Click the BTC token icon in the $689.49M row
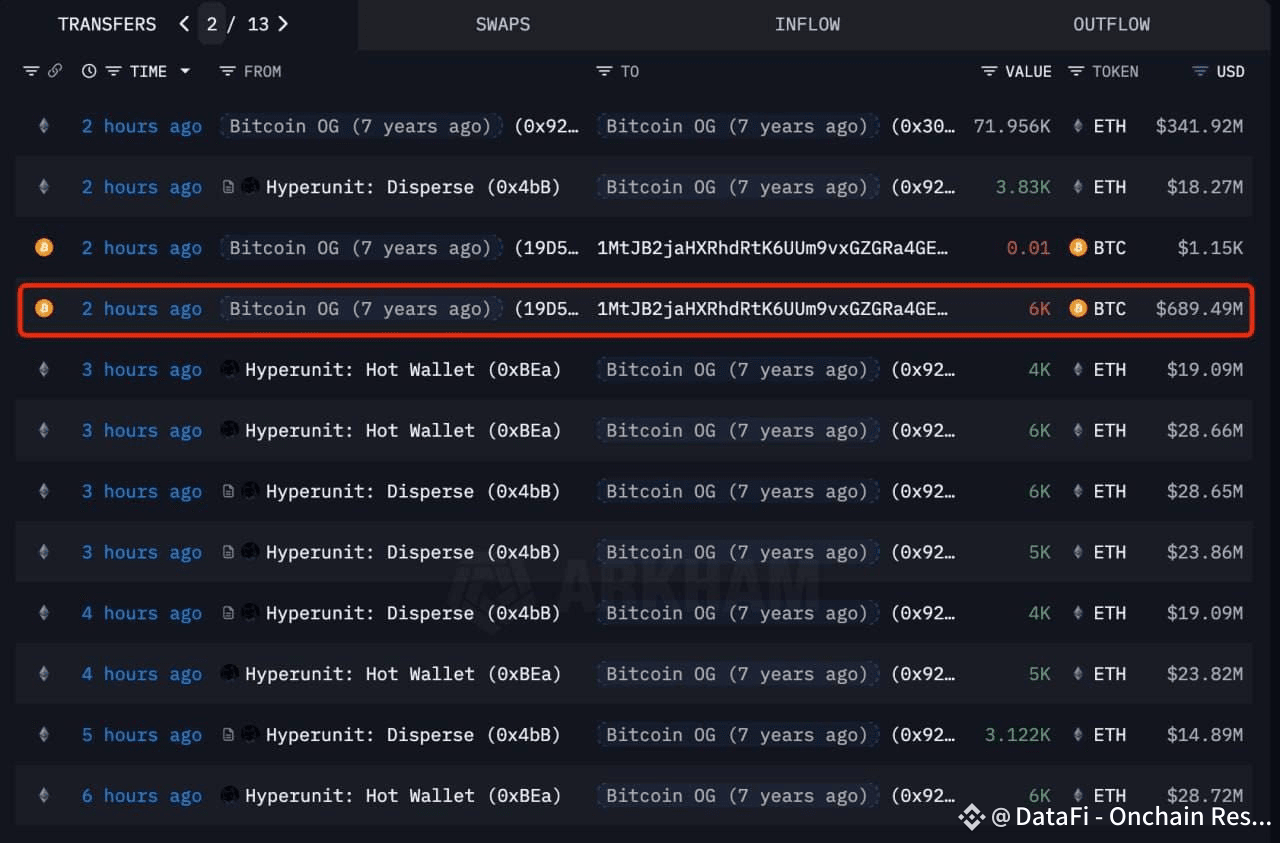1280x843 pixels. click(1077, 308)
